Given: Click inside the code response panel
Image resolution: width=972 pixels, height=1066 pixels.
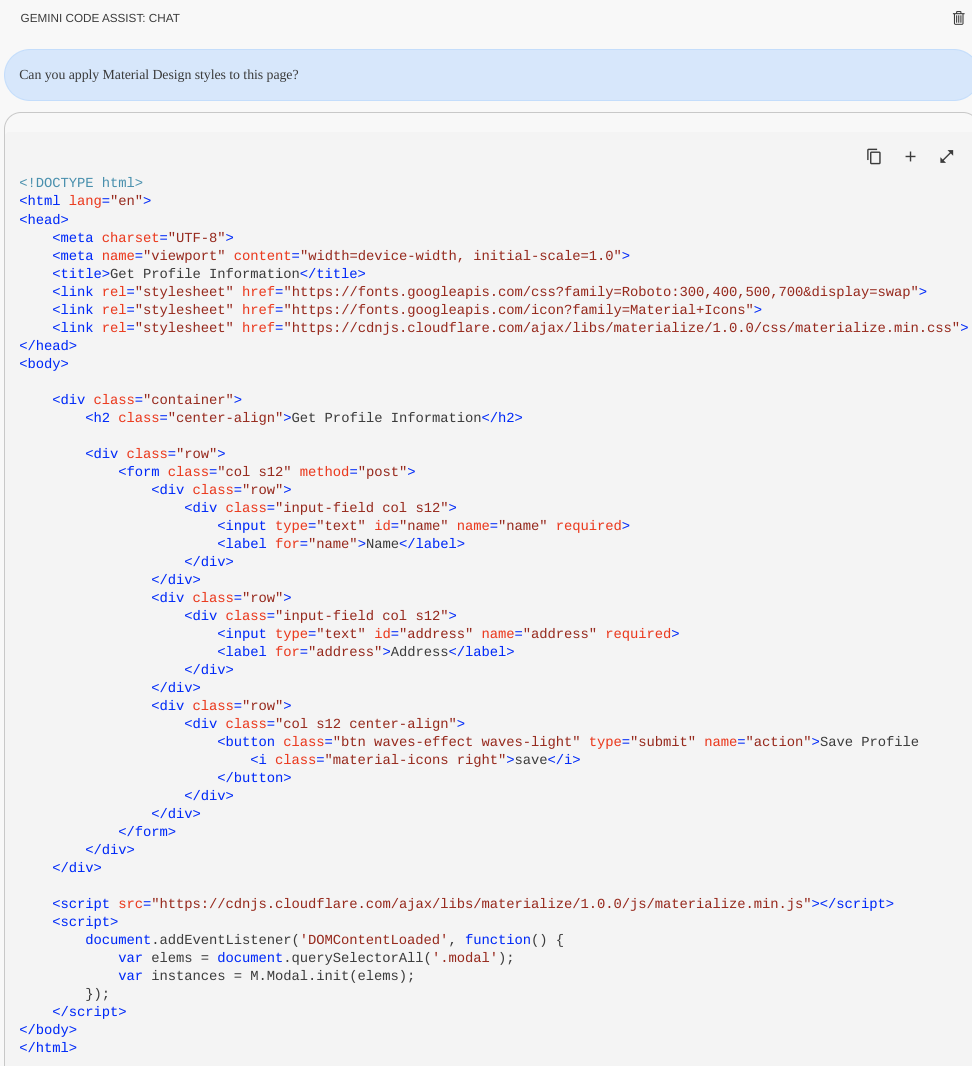Looking at the screenshot, I should coord(486,600).
